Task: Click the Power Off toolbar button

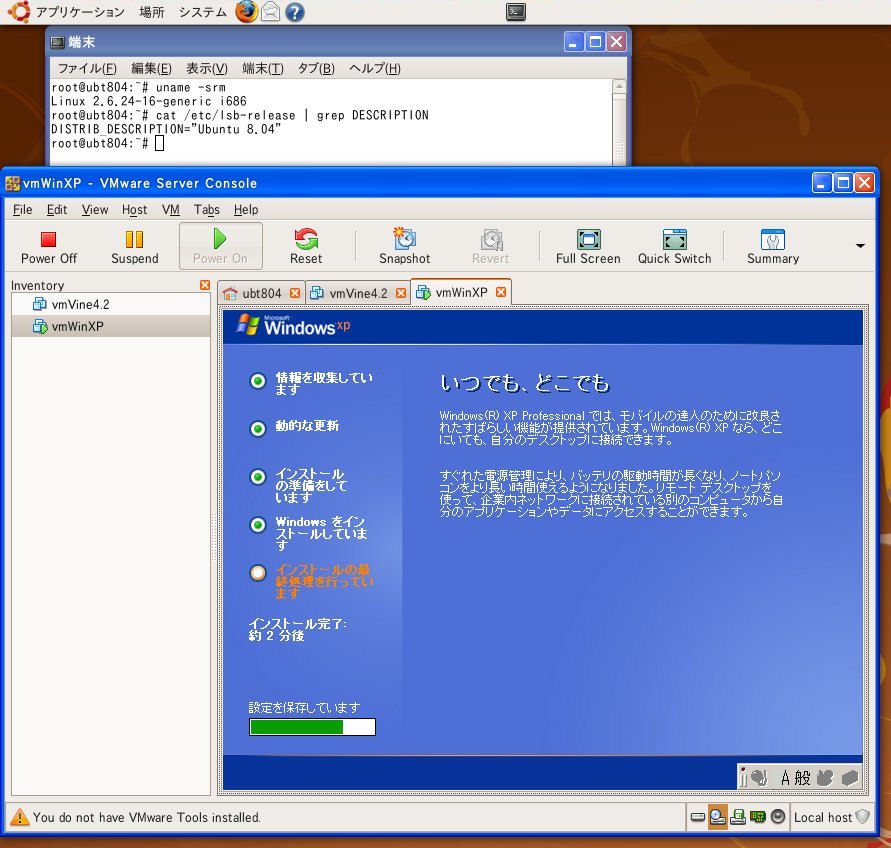Action: pyautogui.click(x=48, y=247)
